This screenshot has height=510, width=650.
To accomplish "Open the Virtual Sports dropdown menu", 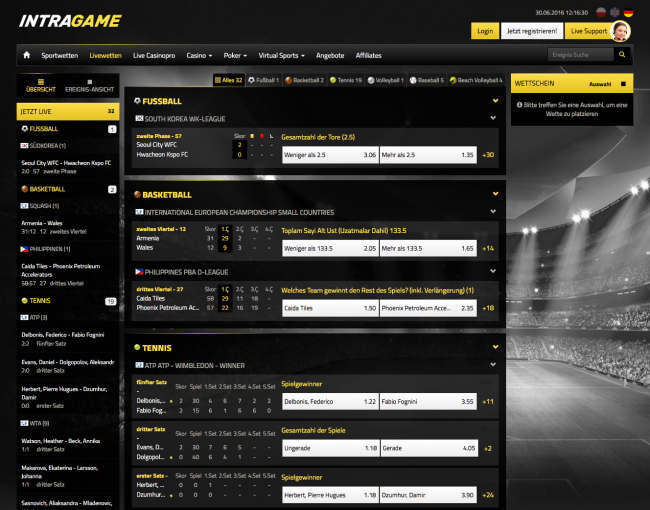I will [281, 56].
